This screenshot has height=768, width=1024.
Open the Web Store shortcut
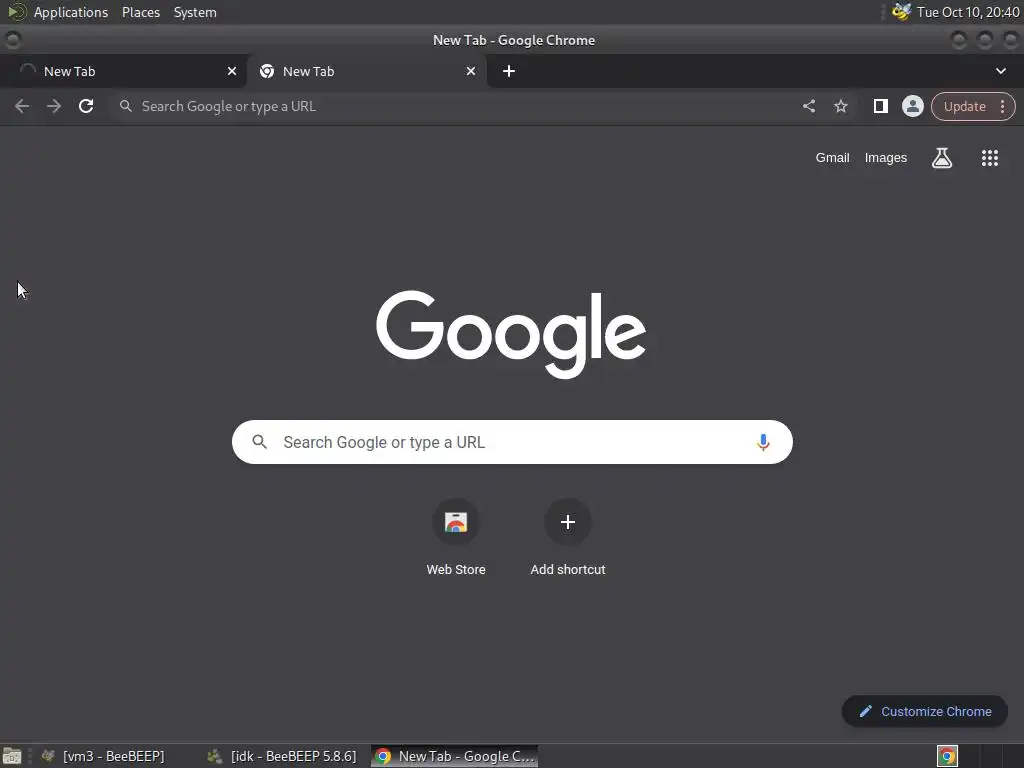click(456, 537)
